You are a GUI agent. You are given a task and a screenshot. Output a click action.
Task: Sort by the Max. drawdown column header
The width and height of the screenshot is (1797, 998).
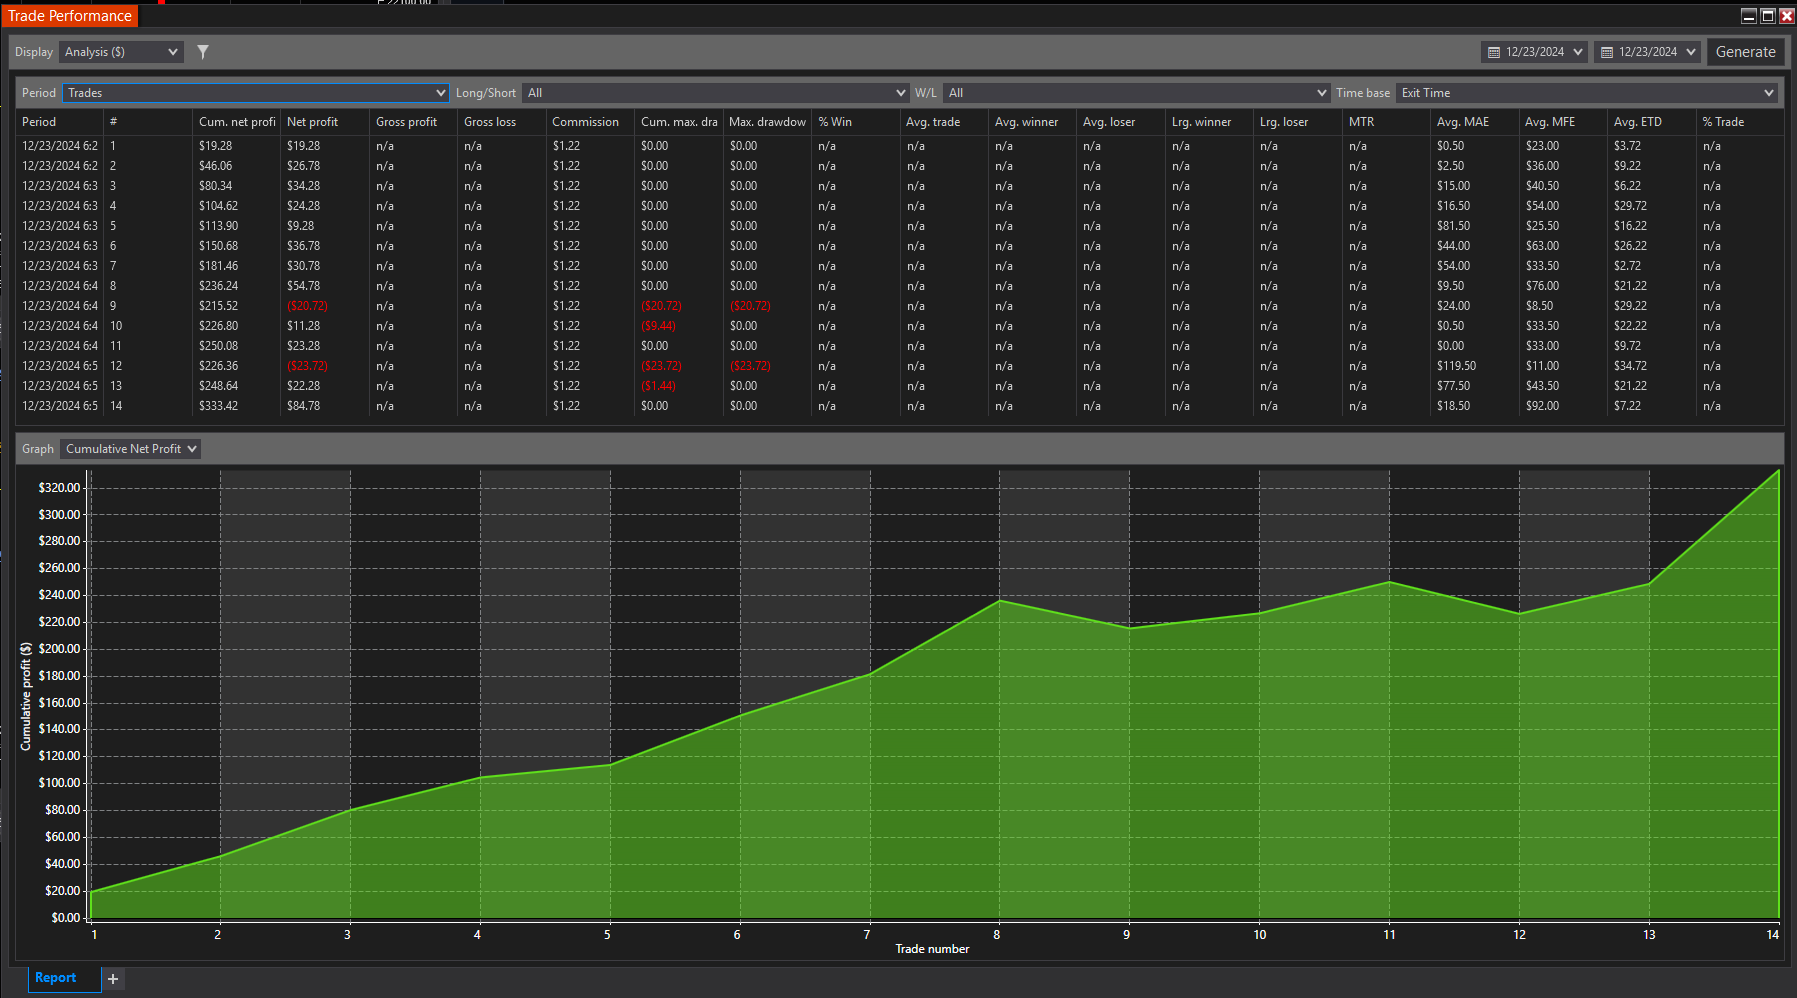click(x=767, y=122)
